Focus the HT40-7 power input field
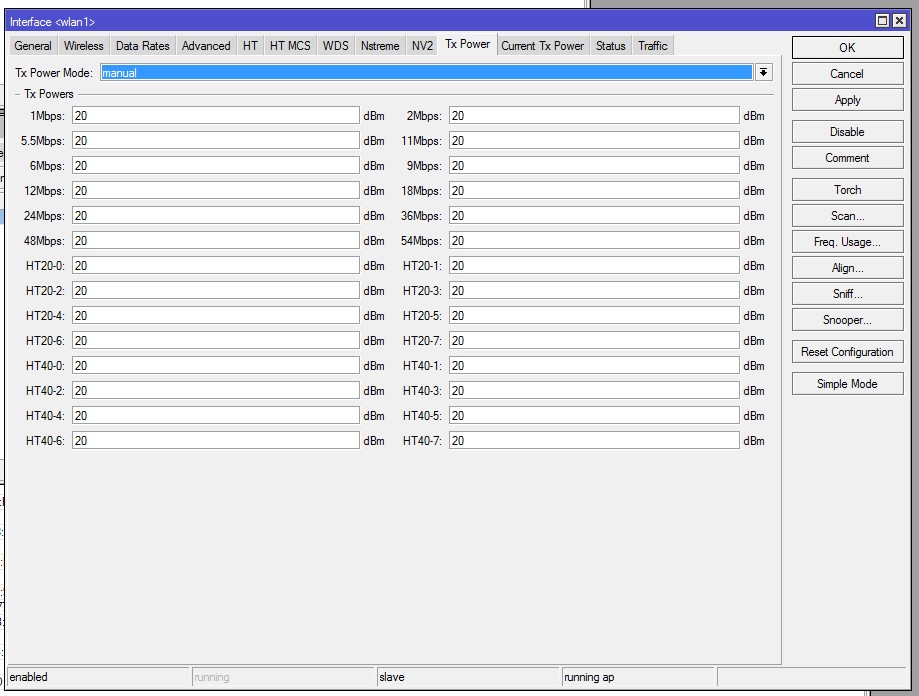The height and width of the screenshot is (696, 919). coord(593,441)
